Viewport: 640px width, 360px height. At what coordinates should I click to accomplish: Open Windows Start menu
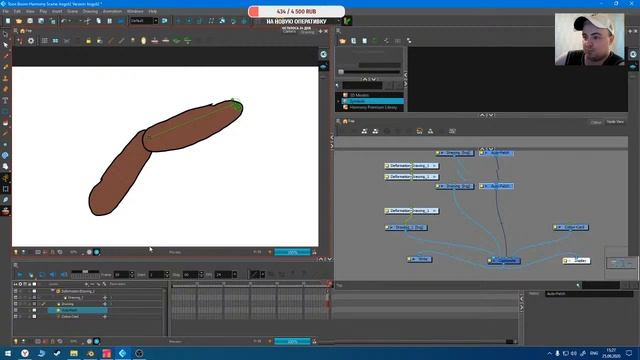tap(8, 353)
